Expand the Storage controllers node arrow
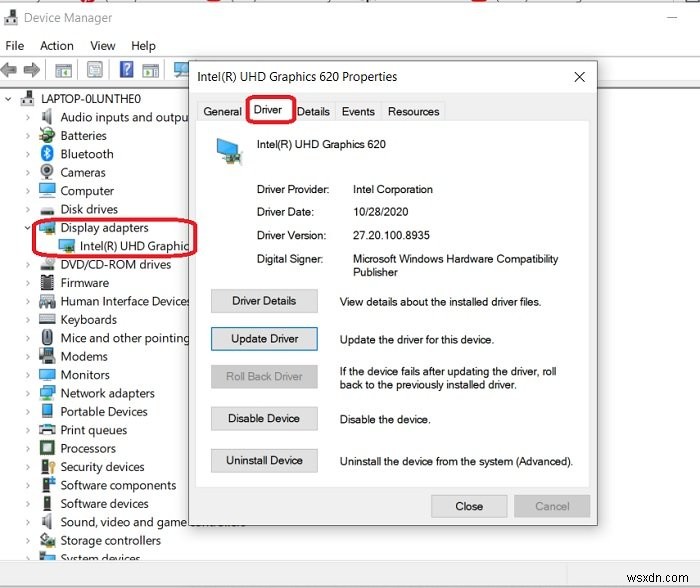The image size is (700, 588). pyautogui.click(x=28, y=541)
